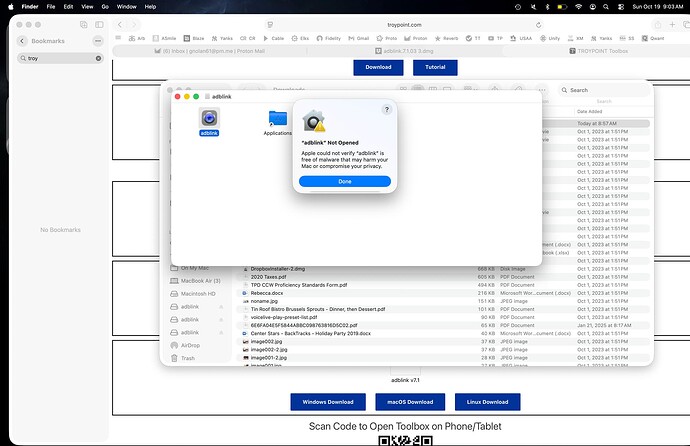This screenshot has width=690, height=446.
Task: Click Done in the adblink Not Opened dialog
Action: pos(345,181)
